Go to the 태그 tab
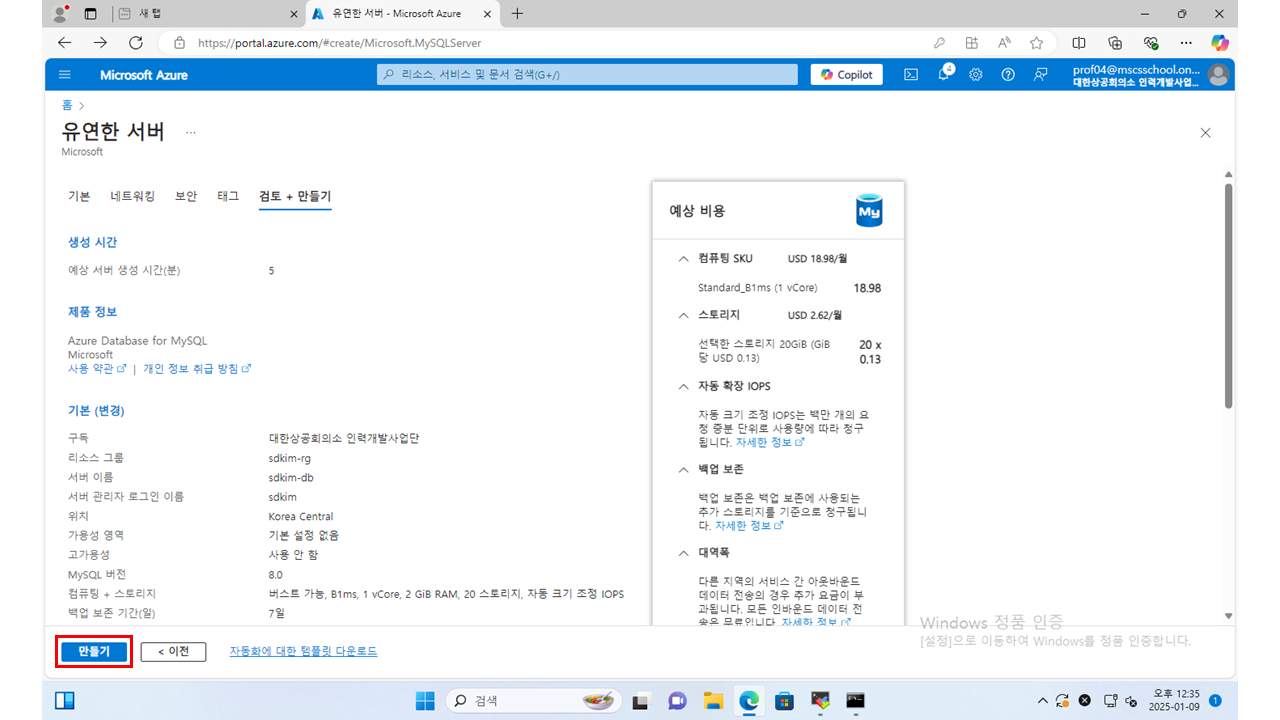 pyautogui.click(x=228, y=196)
